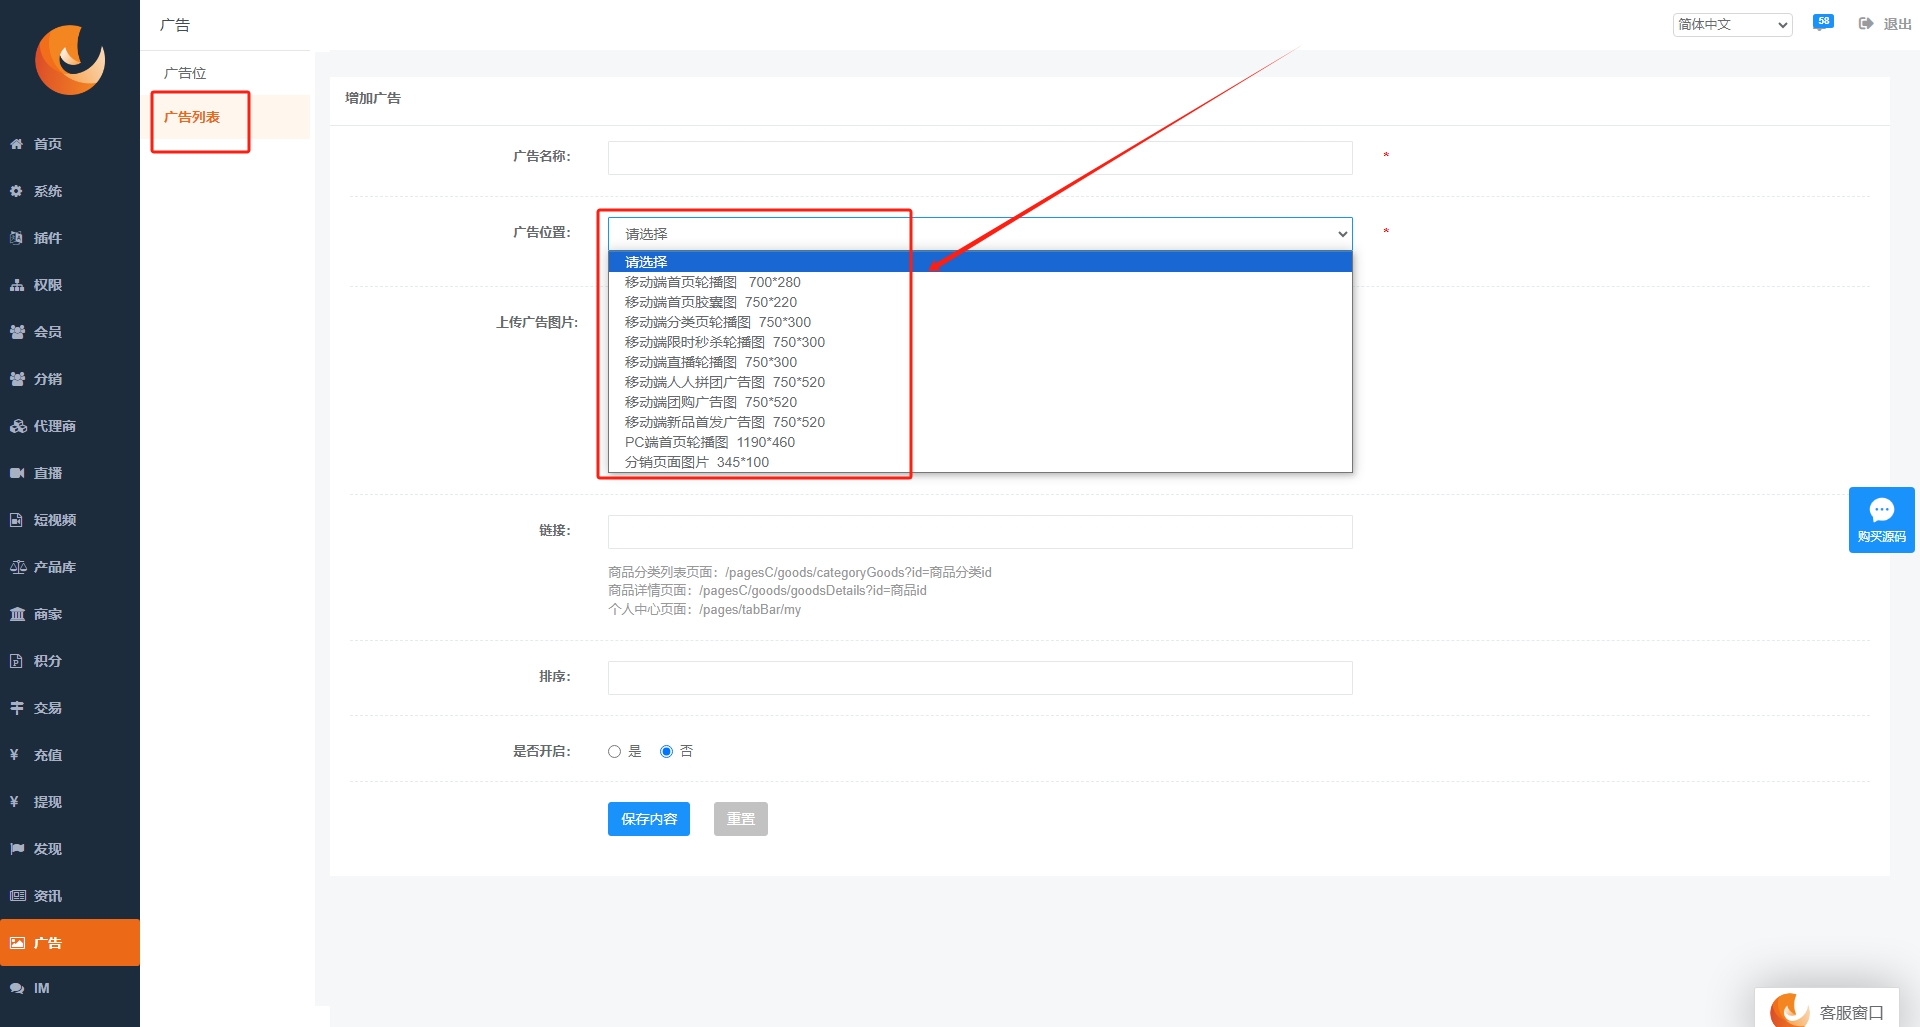Click the picture icon beside 广告

click(17, 943)
